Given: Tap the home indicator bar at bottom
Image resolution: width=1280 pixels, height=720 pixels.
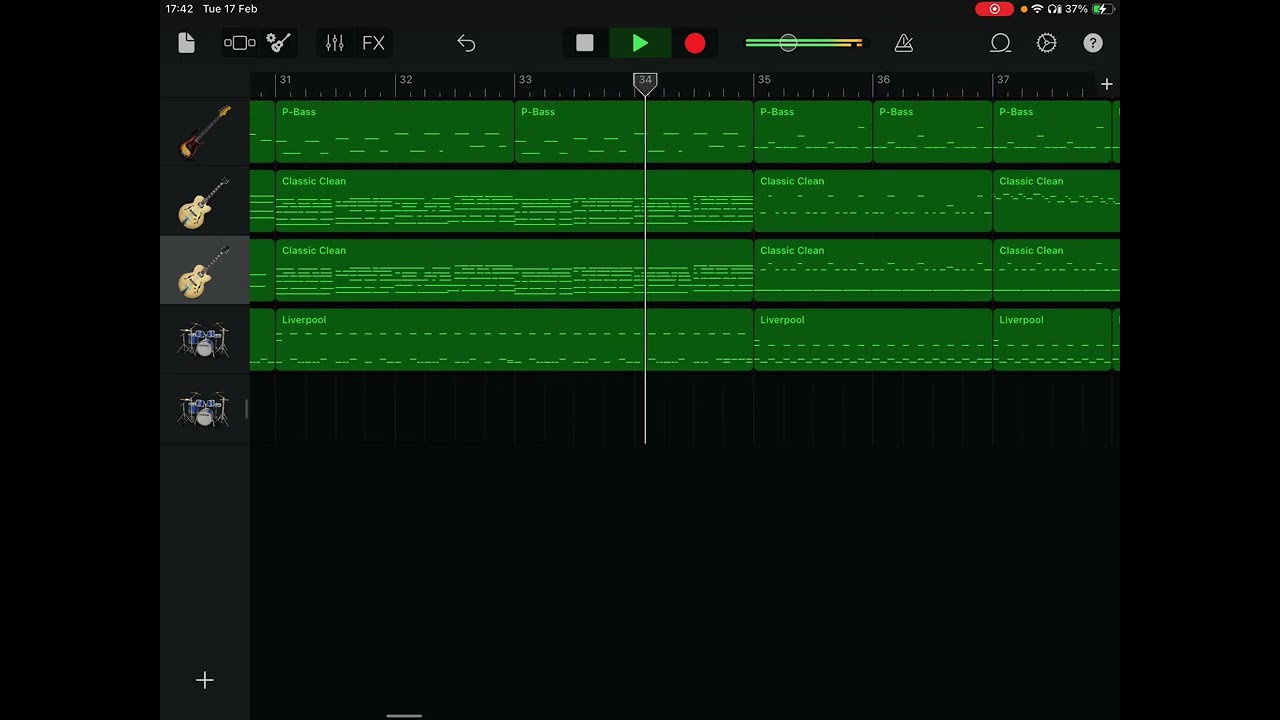Looking at the screenshot, I should (x=404, y=715).
